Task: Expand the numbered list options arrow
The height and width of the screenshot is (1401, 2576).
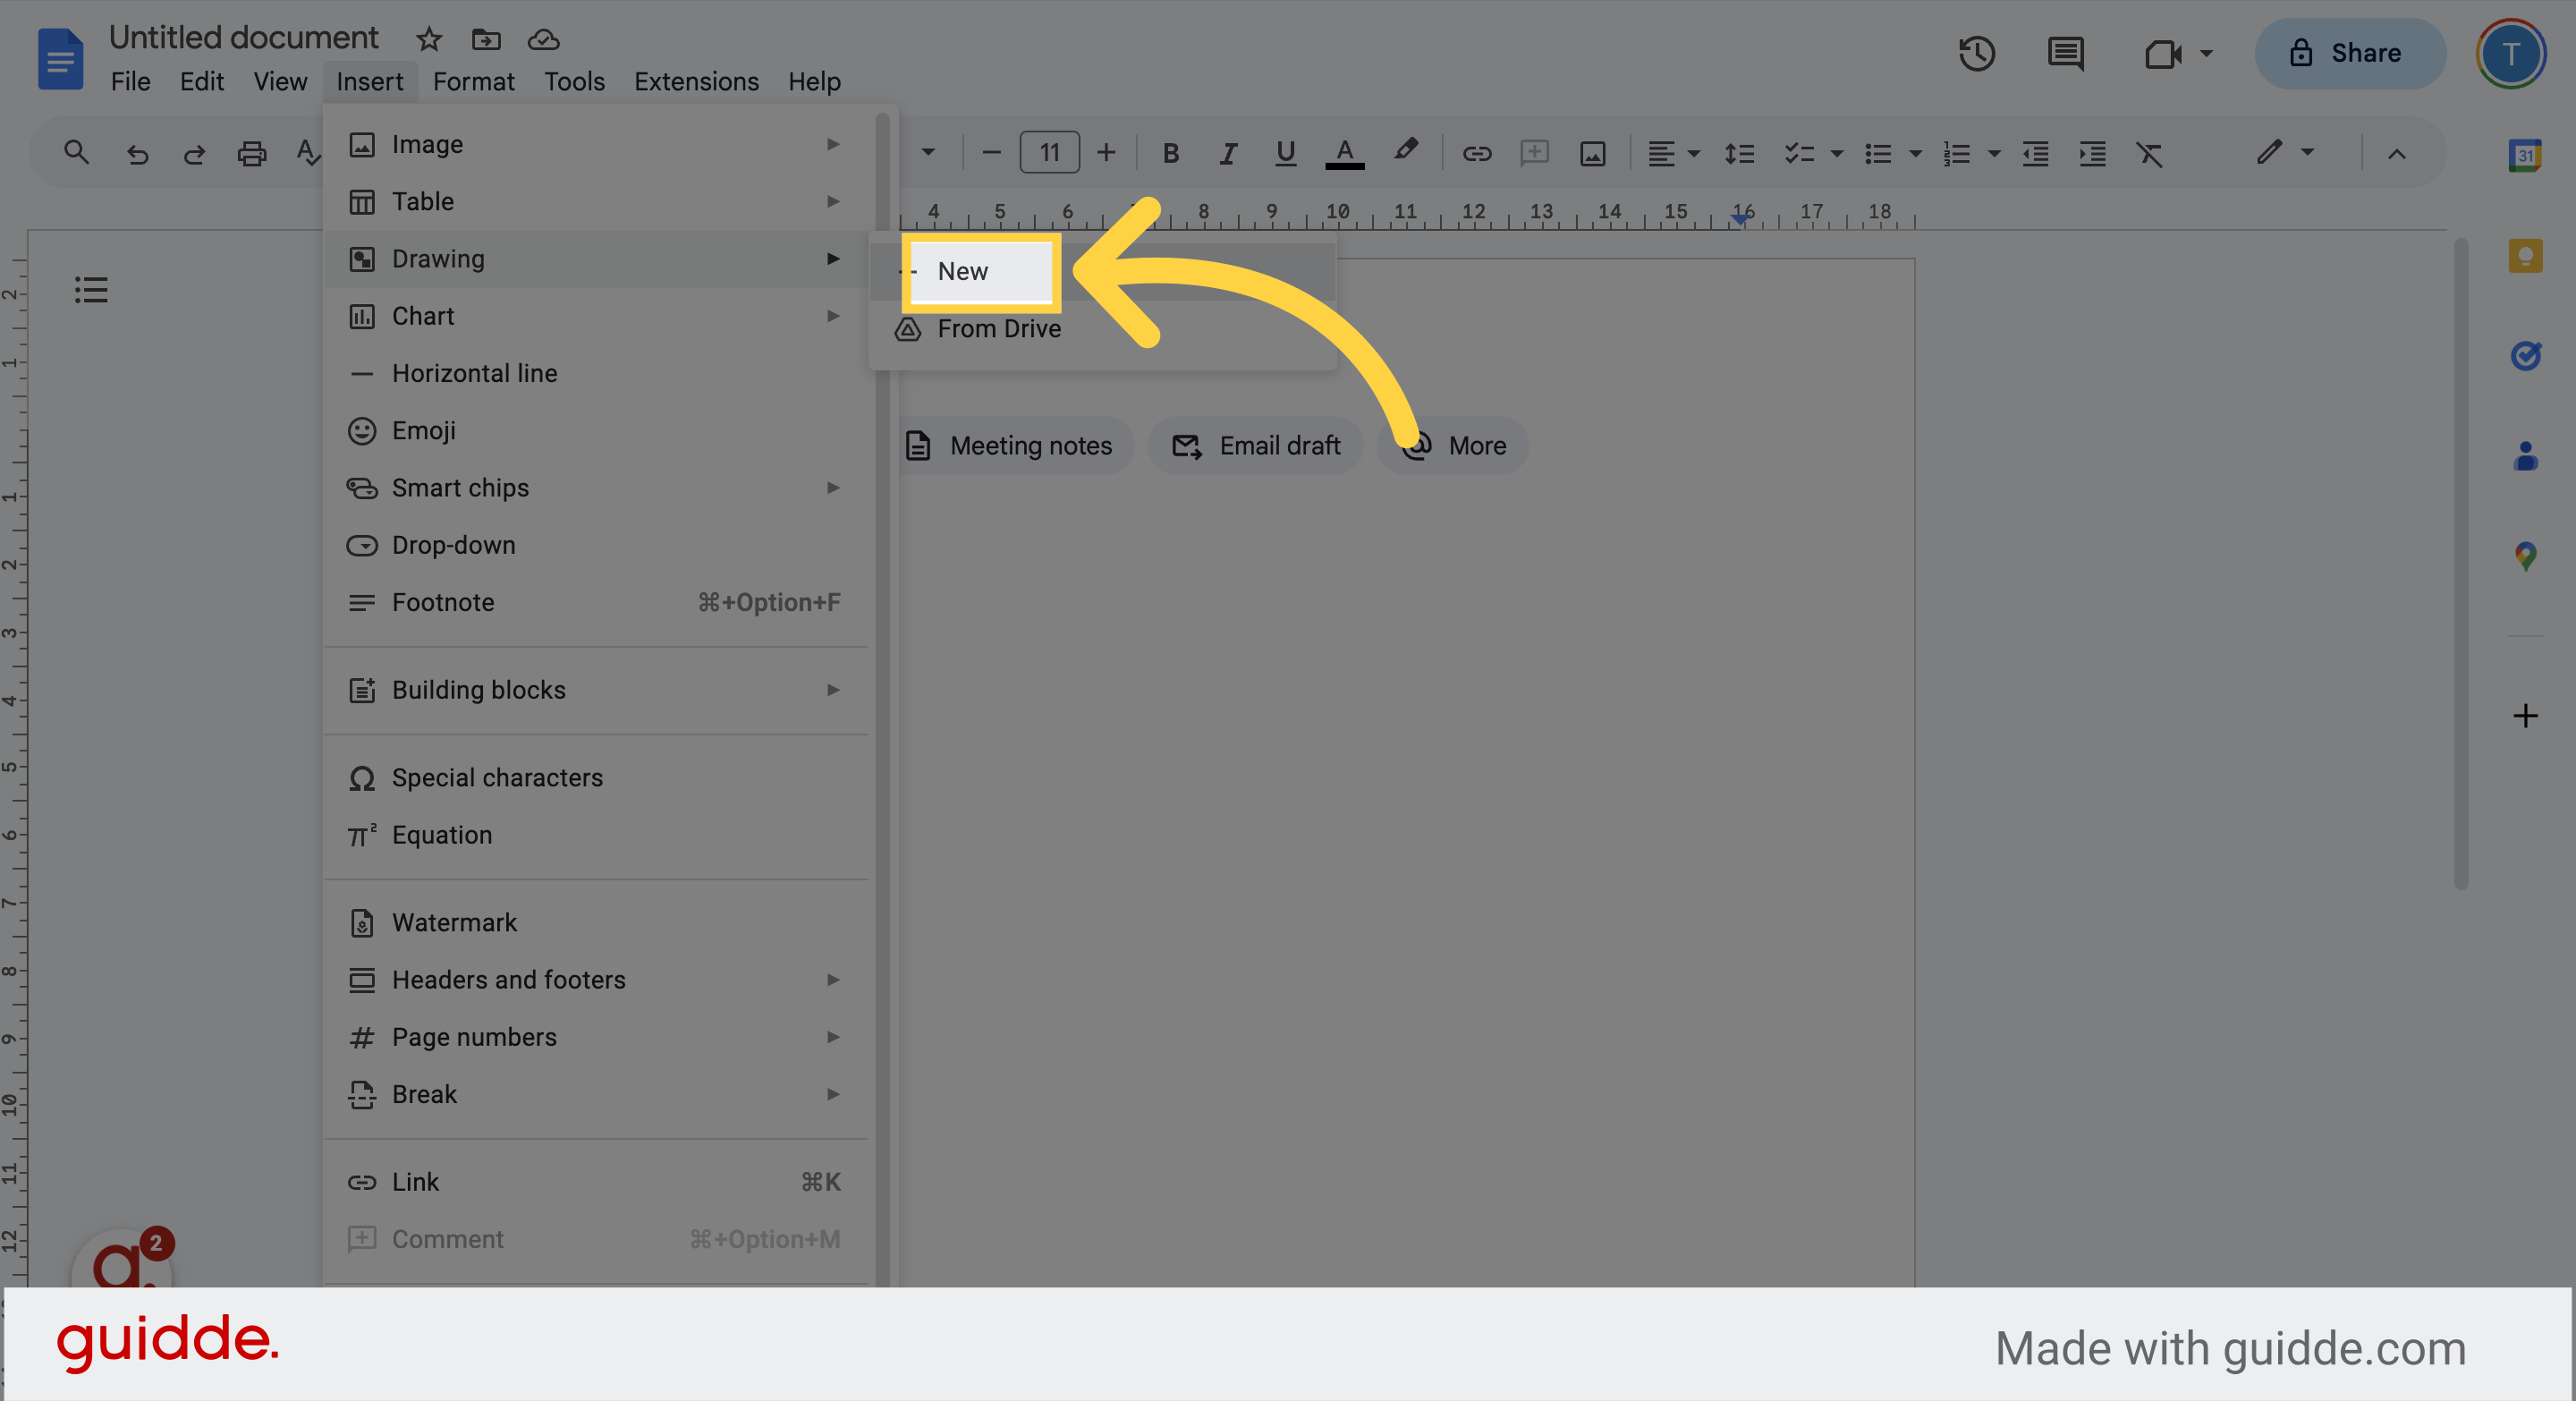Action: 1993,153
